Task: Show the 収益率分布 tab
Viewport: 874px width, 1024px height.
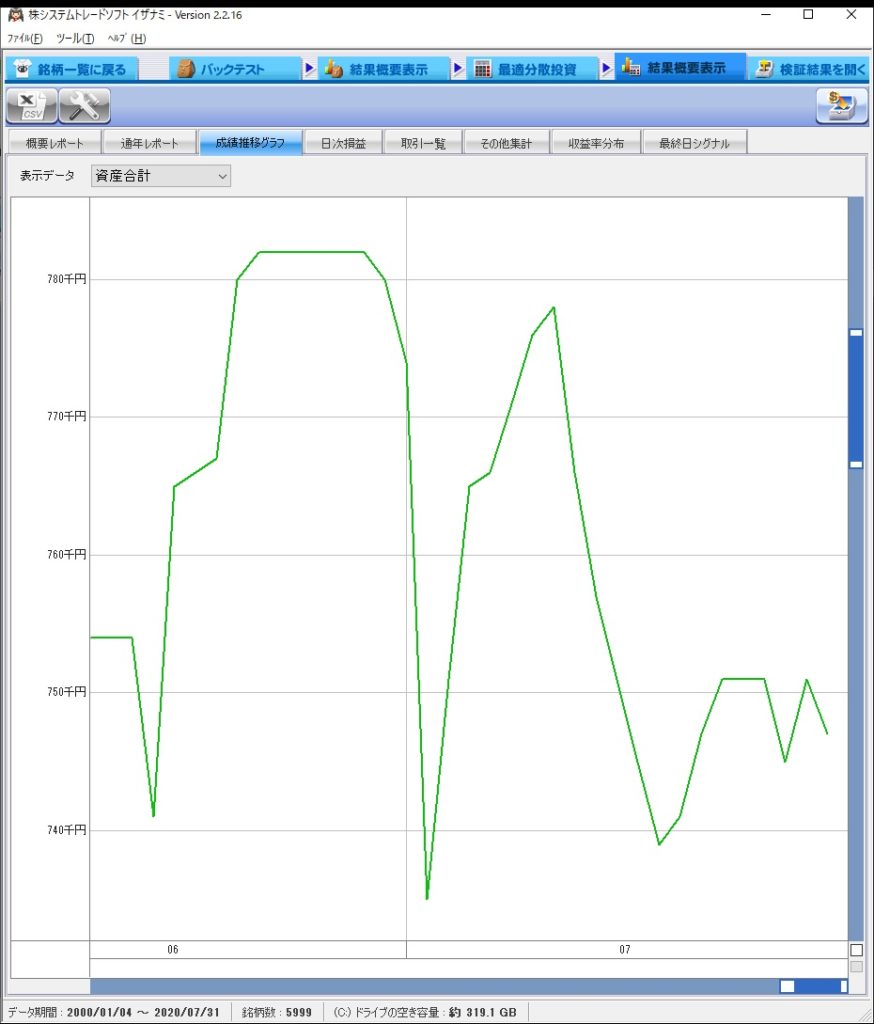Action: [x=596, y=143]
